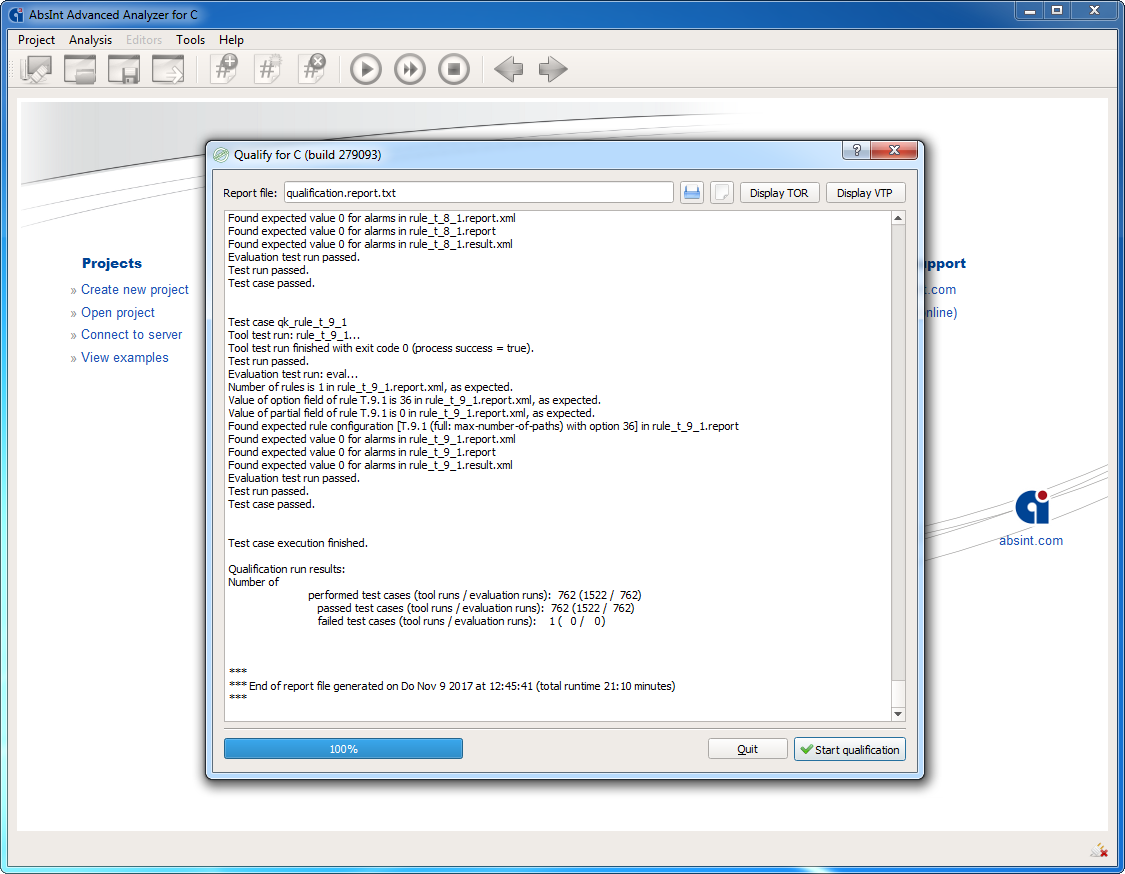
Task: Minimize the AbsInt Advanced Analyzer window
Action: (x=1030, y=11)
